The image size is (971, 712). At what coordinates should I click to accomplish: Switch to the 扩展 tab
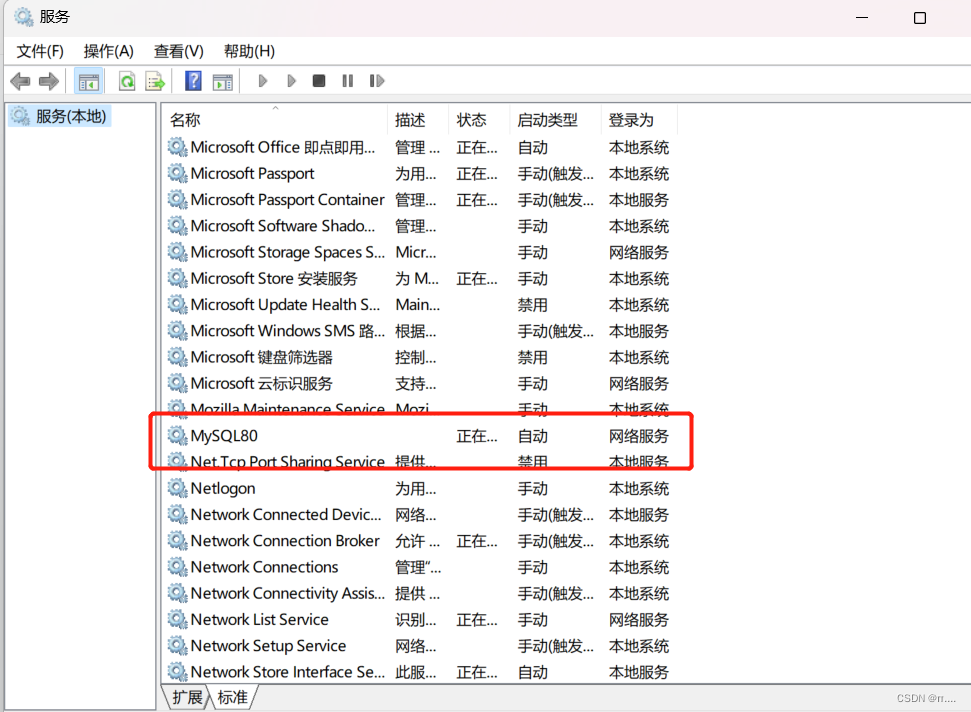tap(187, 697)
